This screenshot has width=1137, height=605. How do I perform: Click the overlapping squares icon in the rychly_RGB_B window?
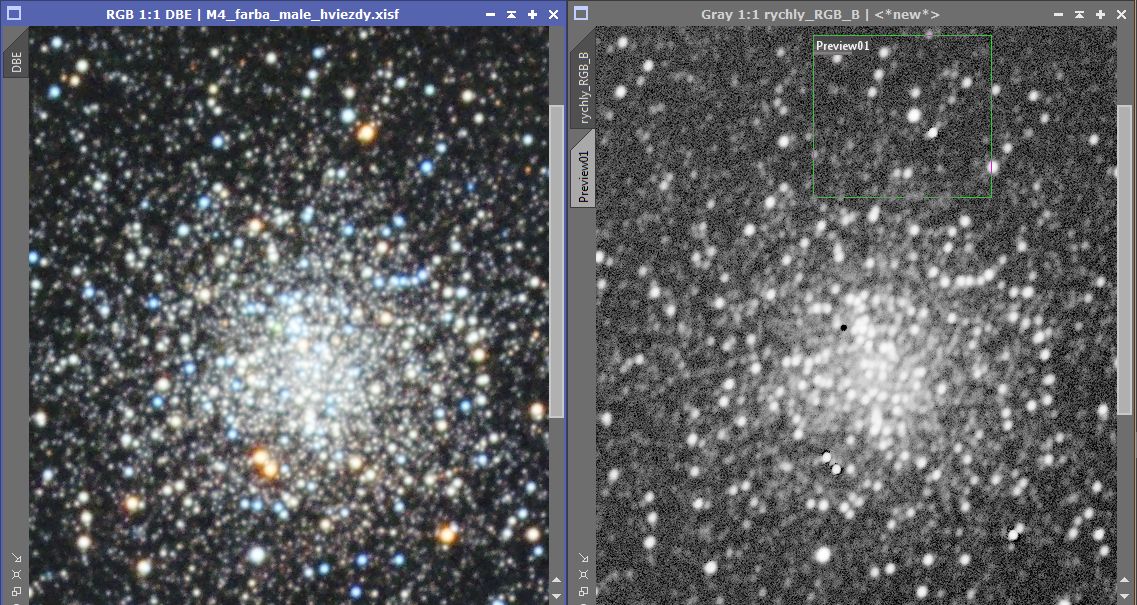tap(584, 592)
